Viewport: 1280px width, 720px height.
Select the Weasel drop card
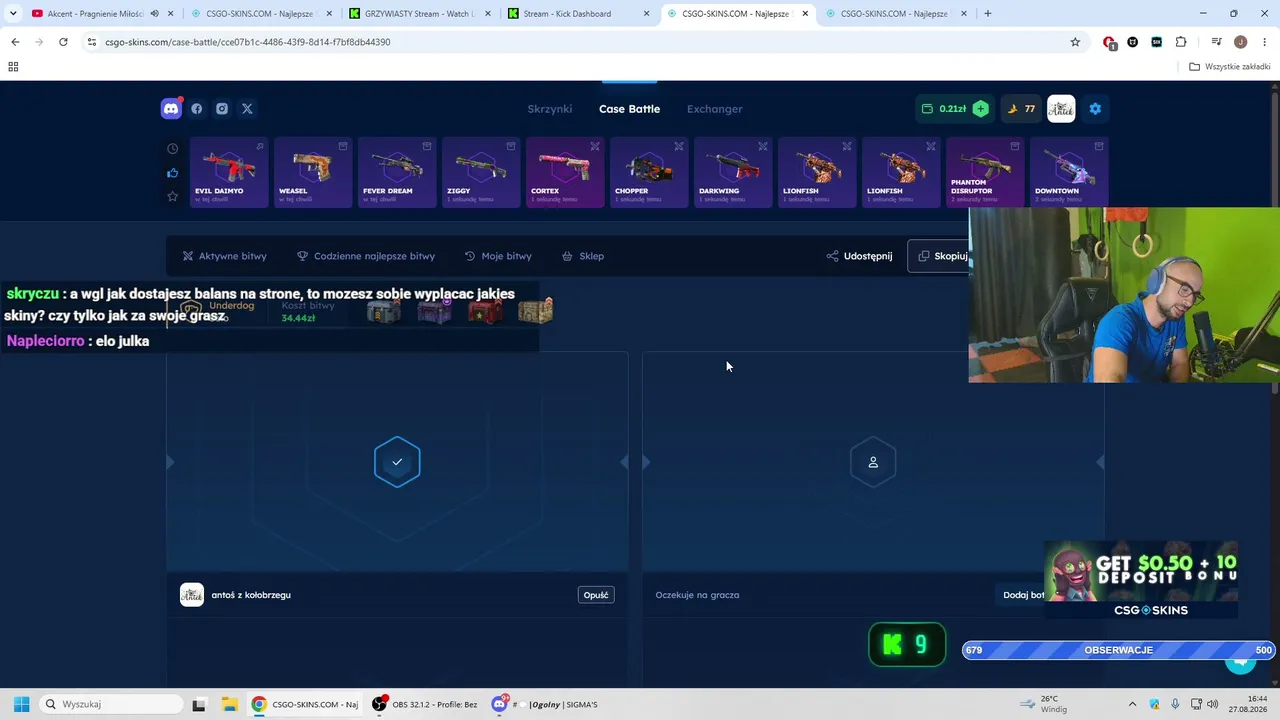point(313,172)
